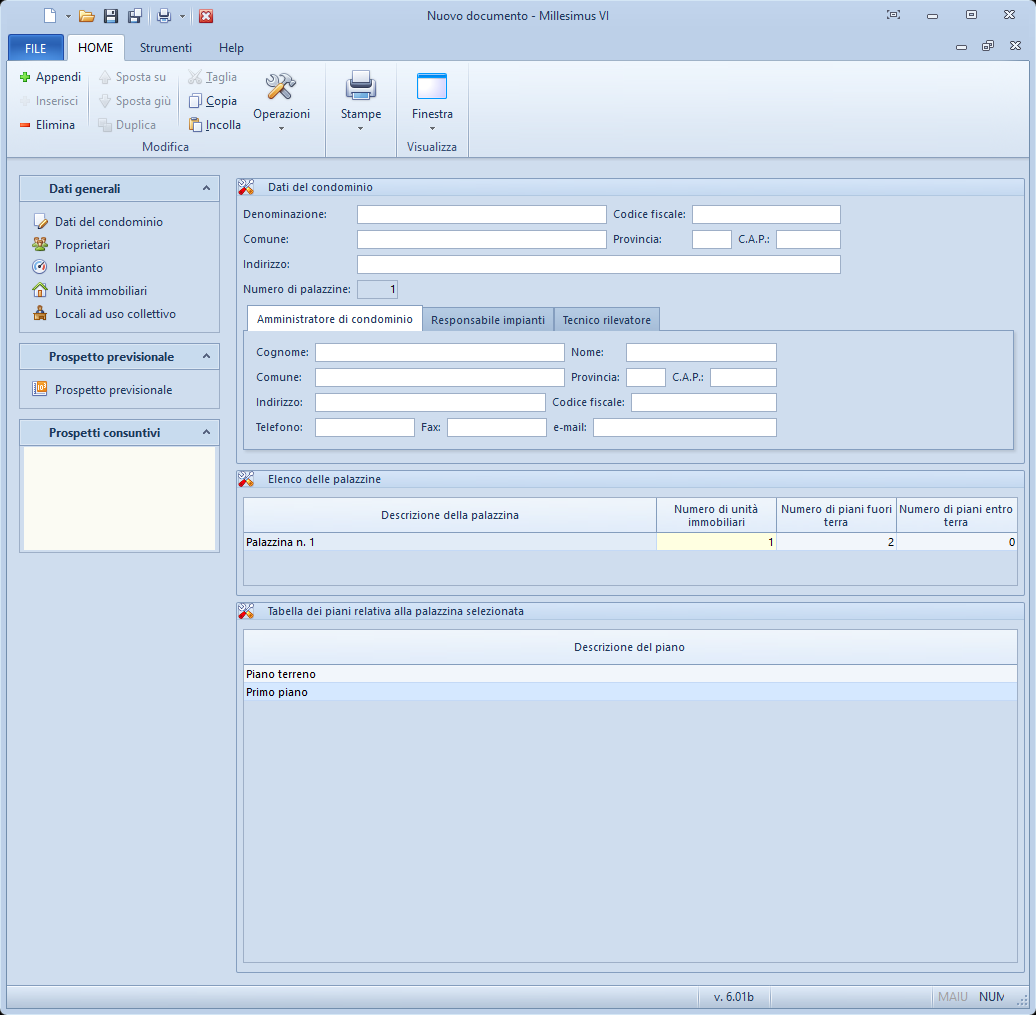Collapse the Prospetti consuntivi panel

tap(206, 433)
